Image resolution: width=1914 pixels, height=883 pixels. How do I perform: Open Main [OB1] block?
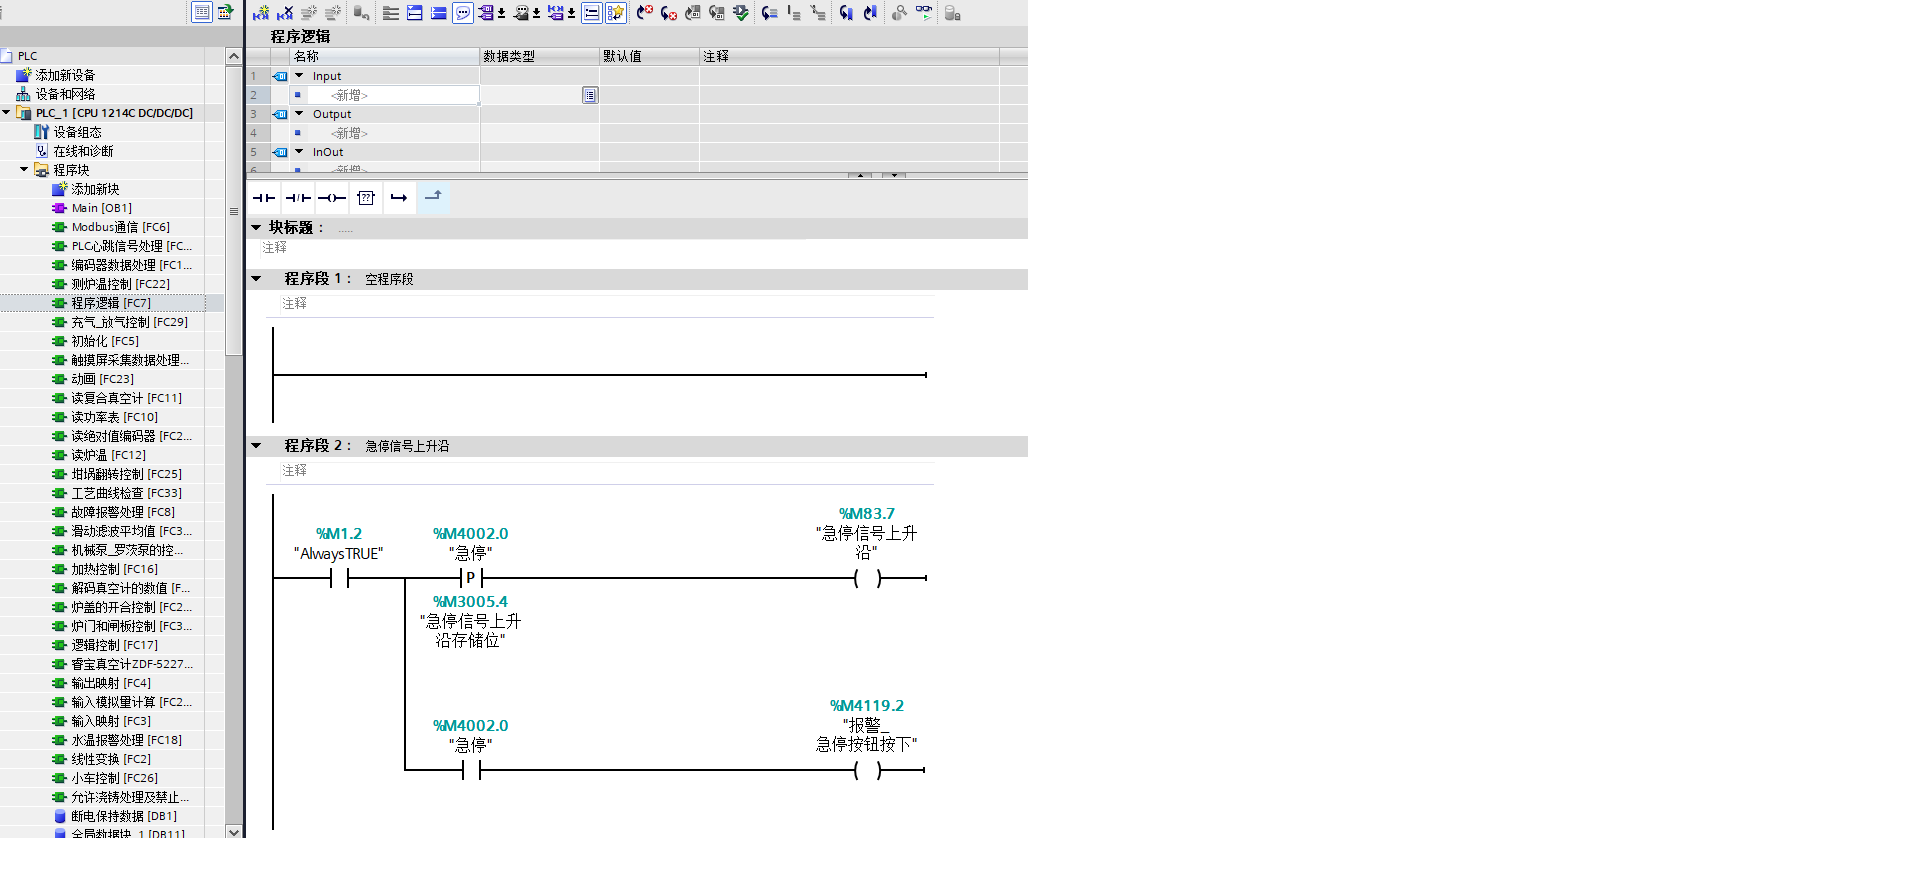101,208
